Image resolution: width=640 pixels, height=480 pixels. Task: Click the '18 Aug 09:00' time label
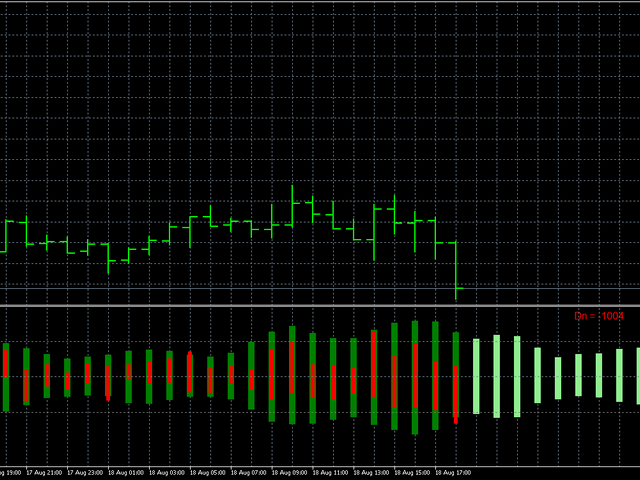[289, 473]
